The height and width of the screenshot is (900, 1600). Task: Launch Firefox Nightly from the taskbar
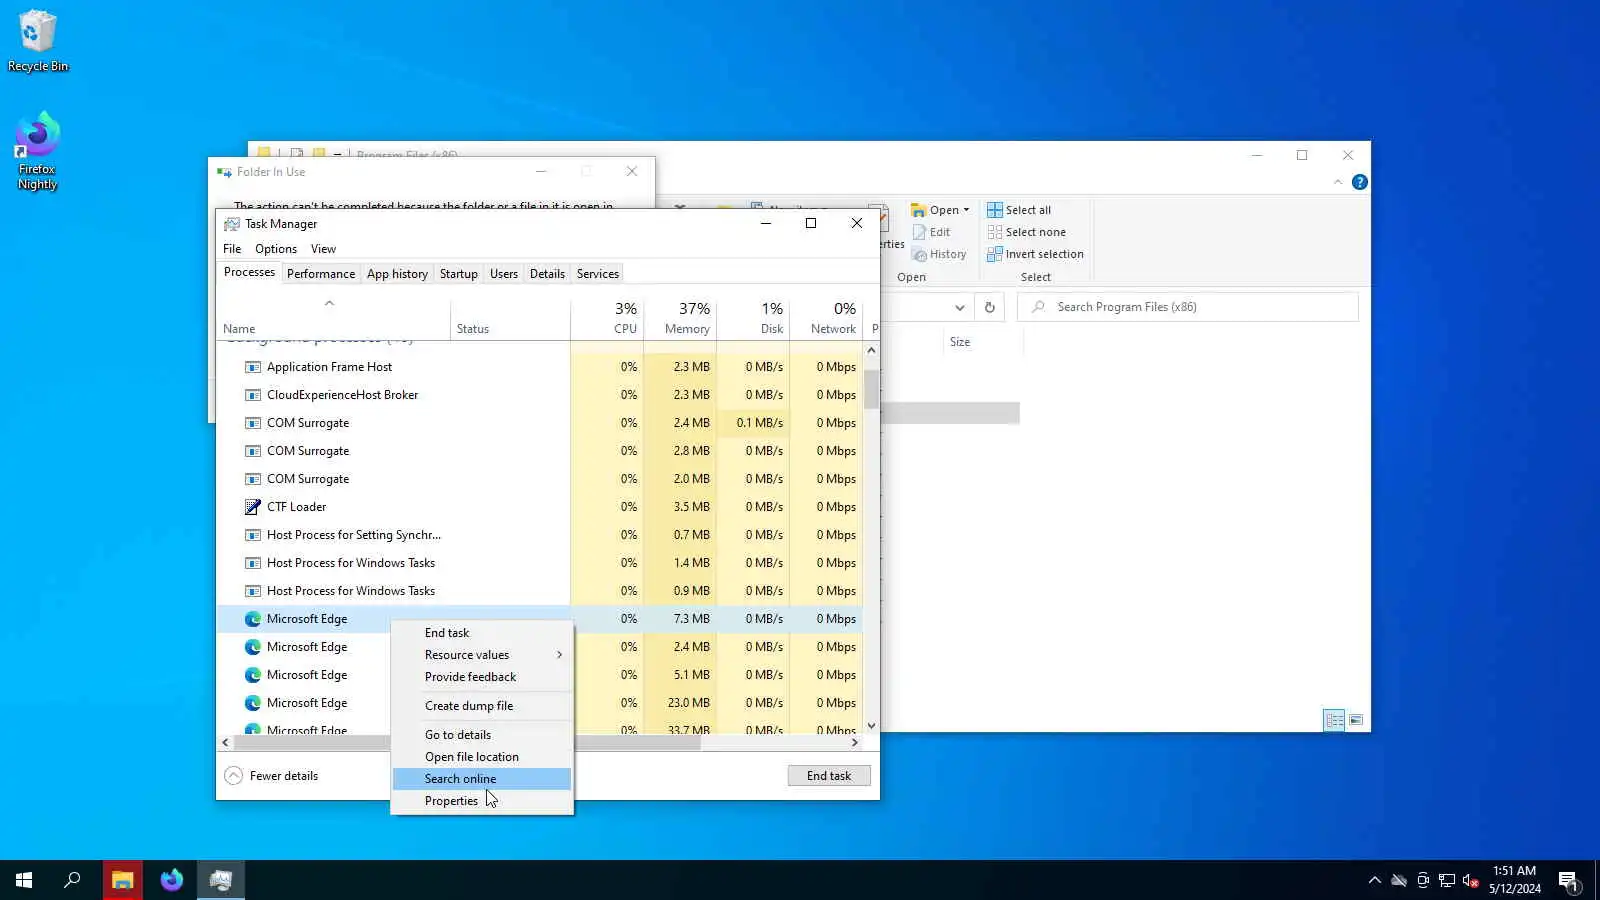pyautogui.click(x=172, y=880)
